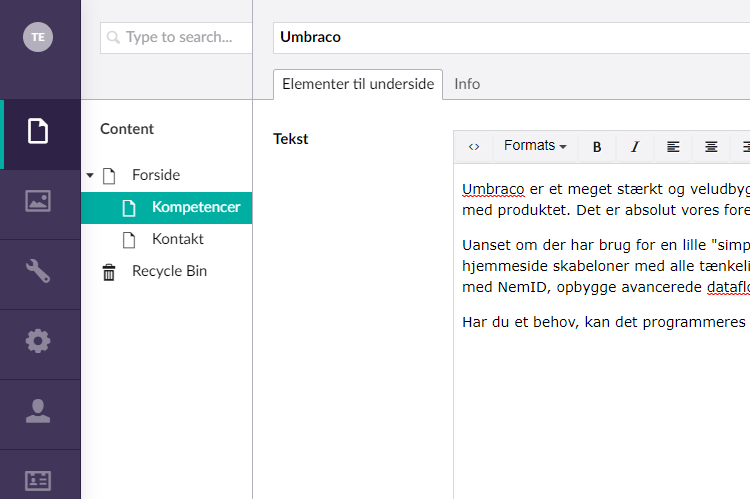Align text left
This screenshot has width=750, height=500.
click(673, 147)
